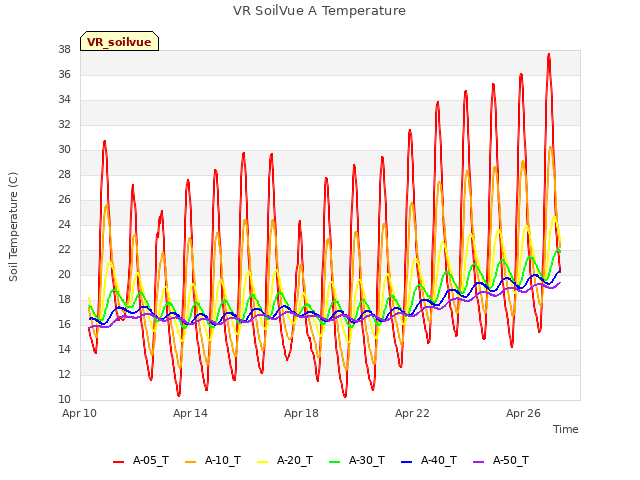Click the 30 y-axis tick label

pyautogui.click(x=64, y=150)
